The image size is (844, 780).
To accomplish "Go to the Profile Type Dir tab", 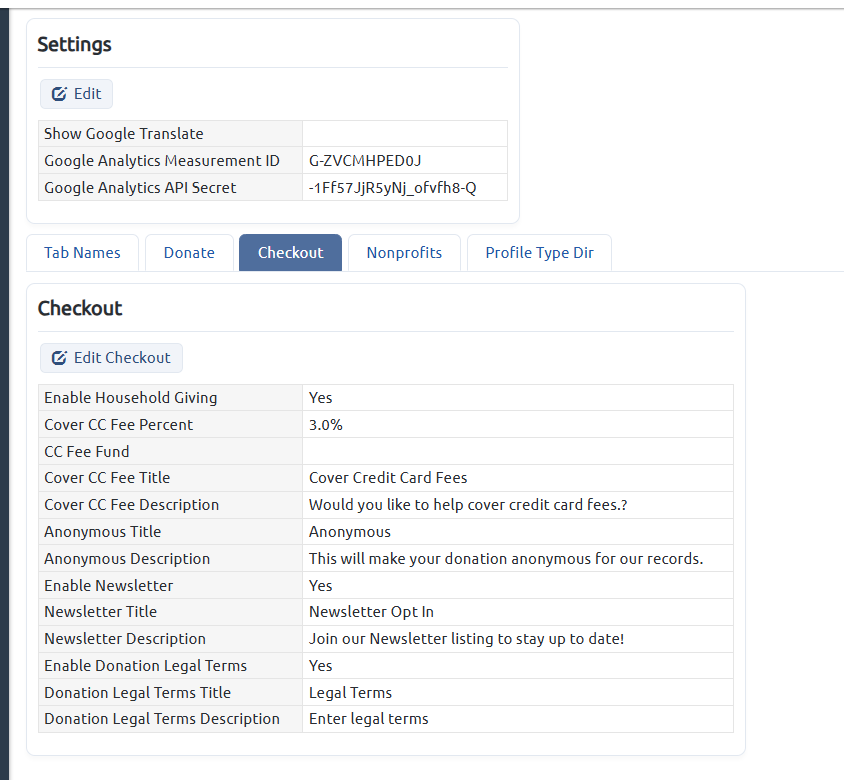I will tap(539, 252).
